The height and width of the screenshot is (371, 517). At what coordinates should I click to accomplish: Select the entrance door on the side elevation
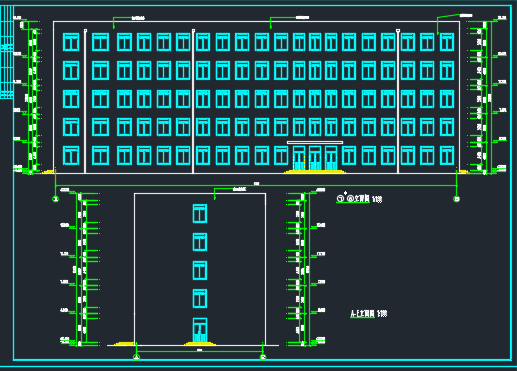(200, 330)
